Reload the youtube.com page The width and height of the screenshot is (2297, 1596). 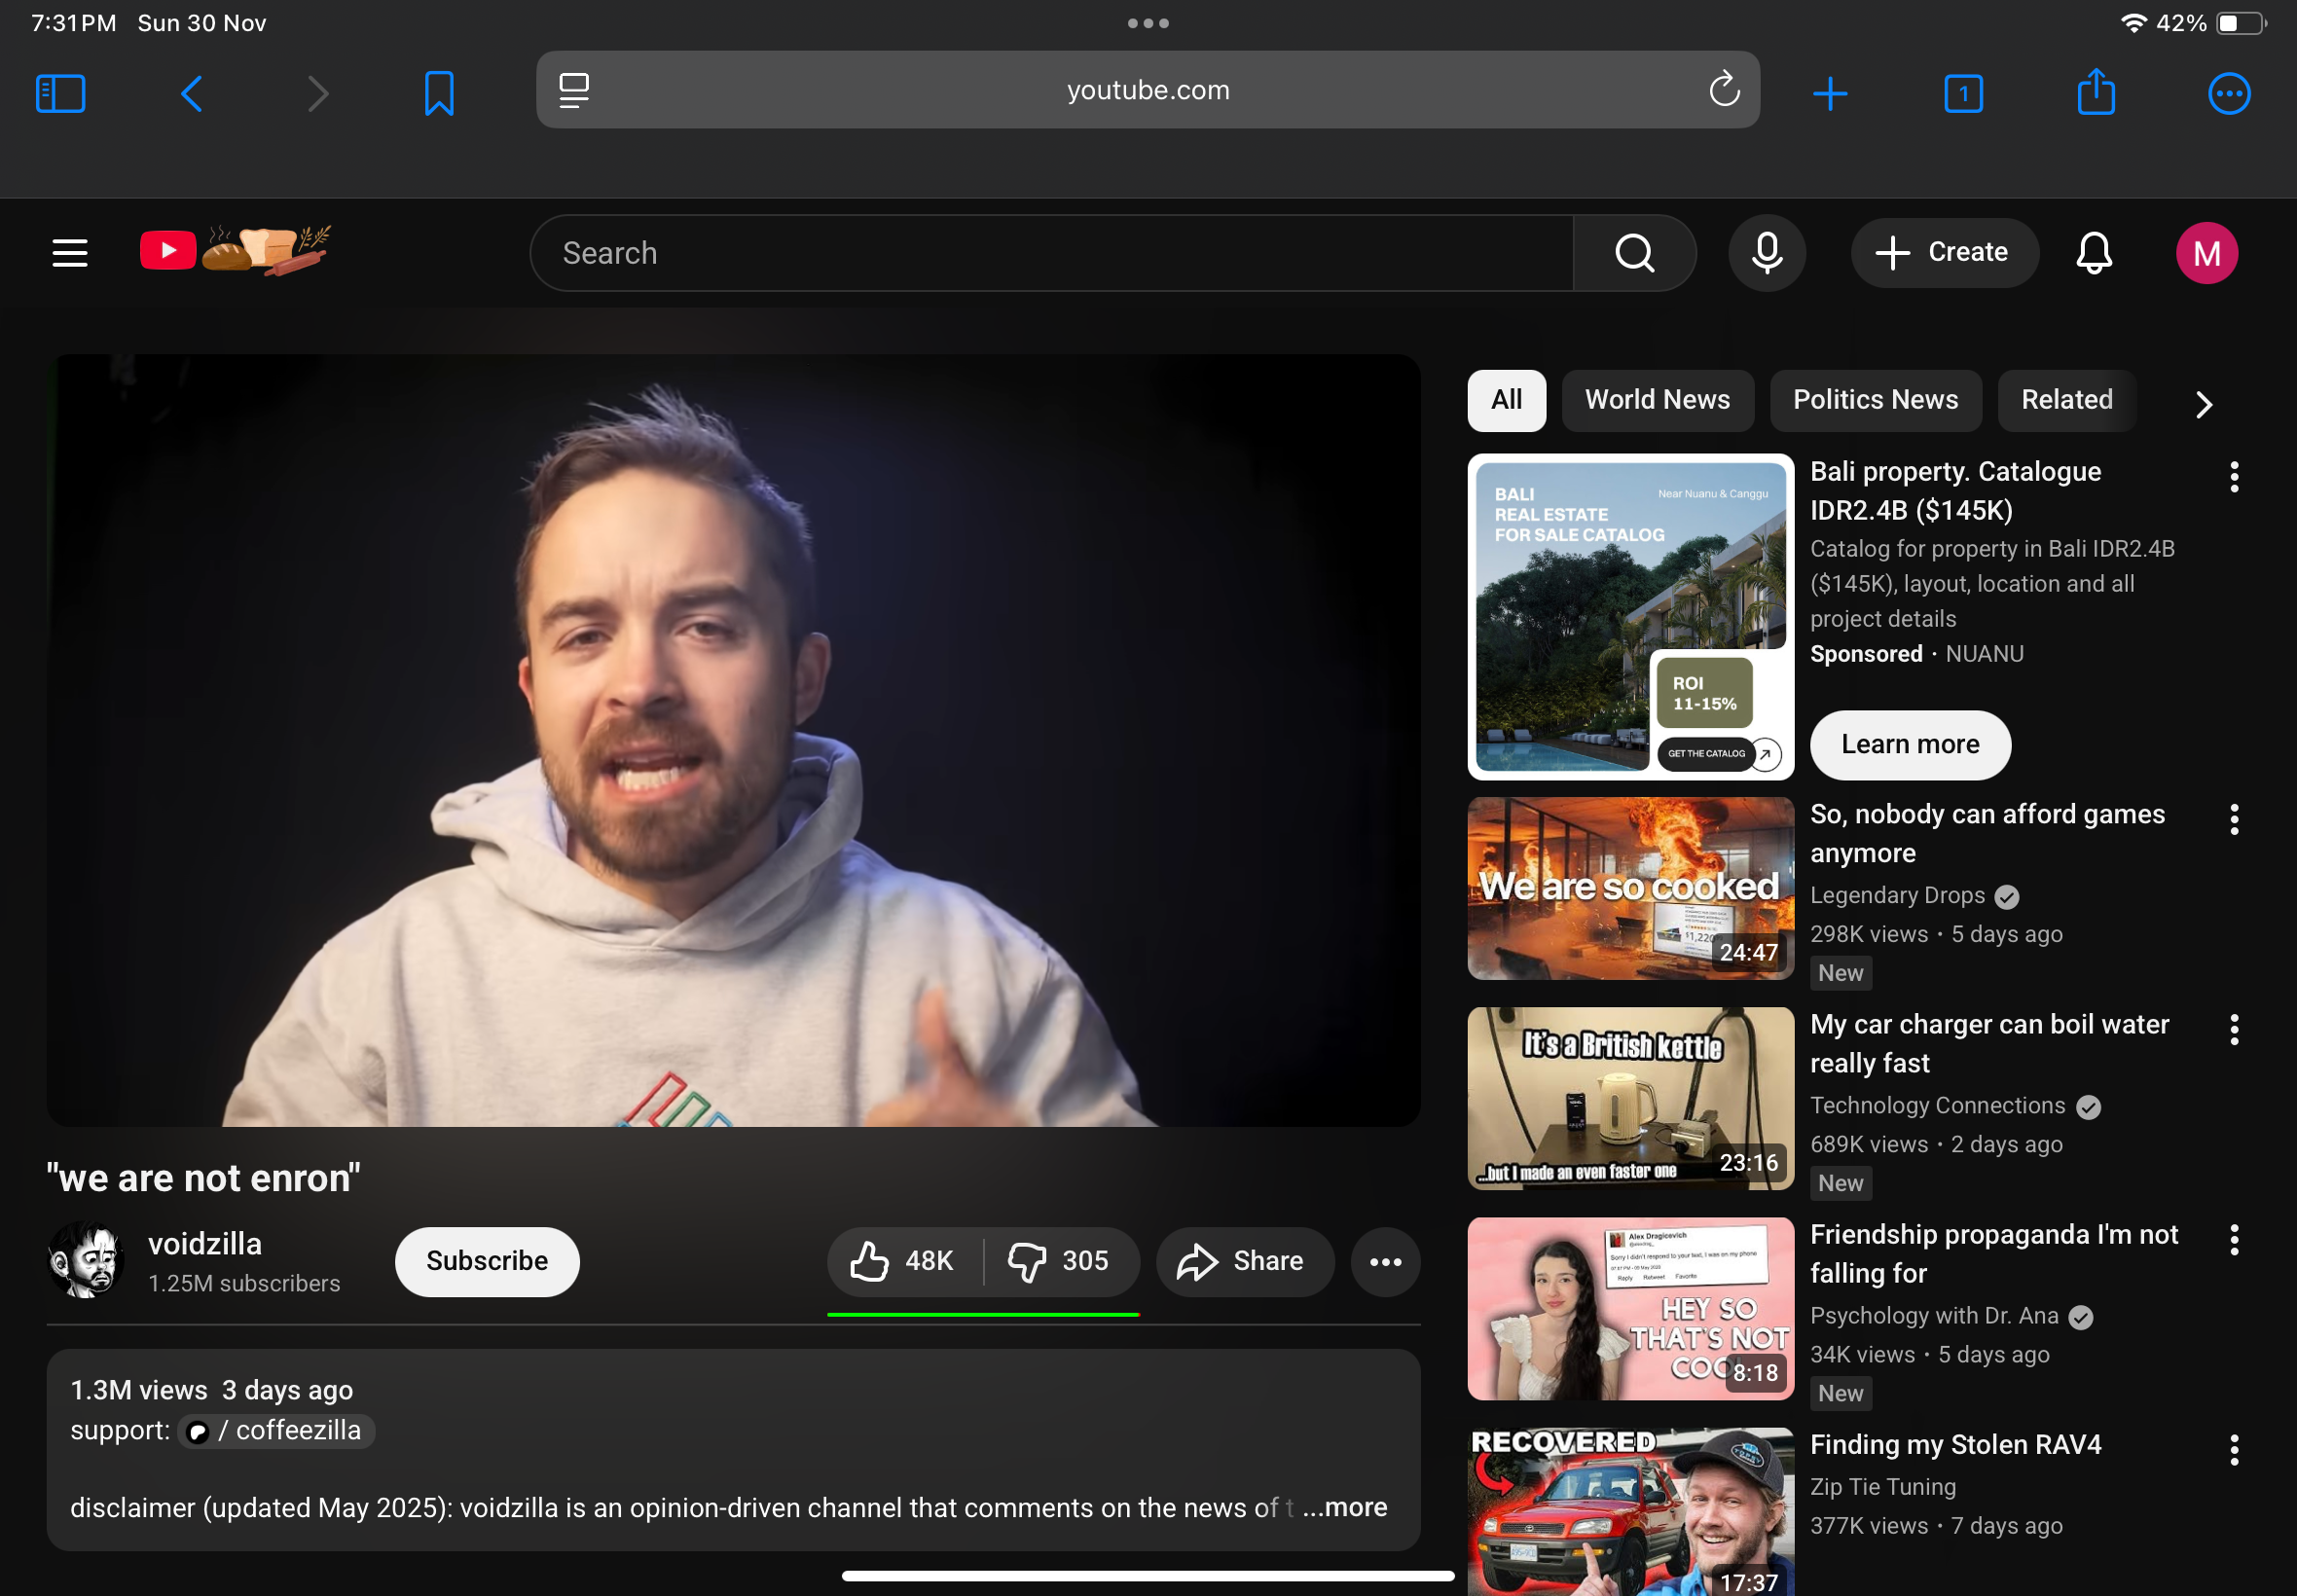[1723, 90]
